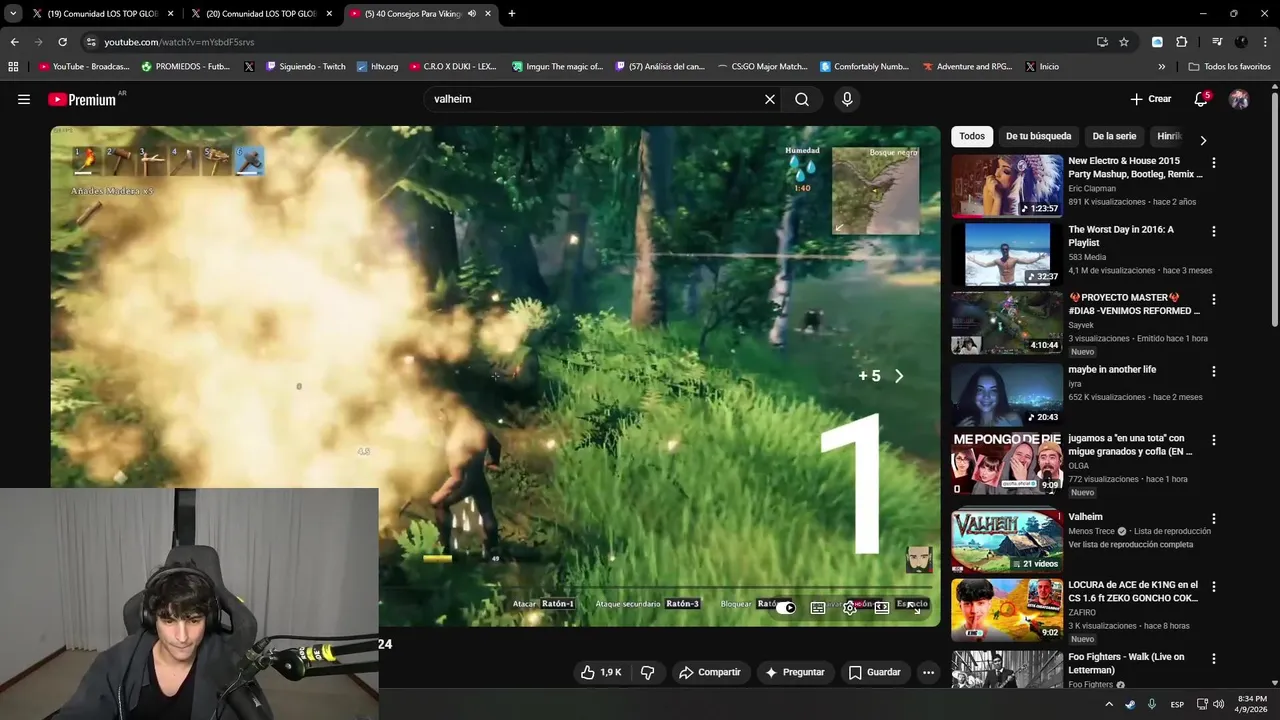Open options for PROYECTO MASTER video
Viewport: 1280px width, 720px height.
pyautogui.click(x=1214, y=299)
